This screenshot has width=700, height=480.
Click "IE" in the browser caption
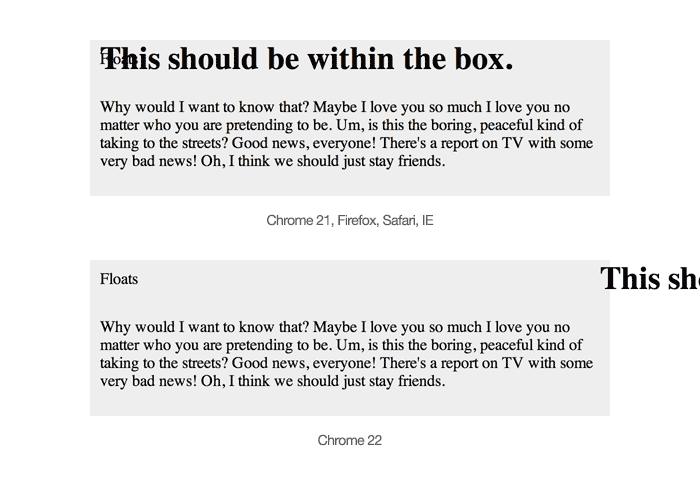(x=427, y=220)
